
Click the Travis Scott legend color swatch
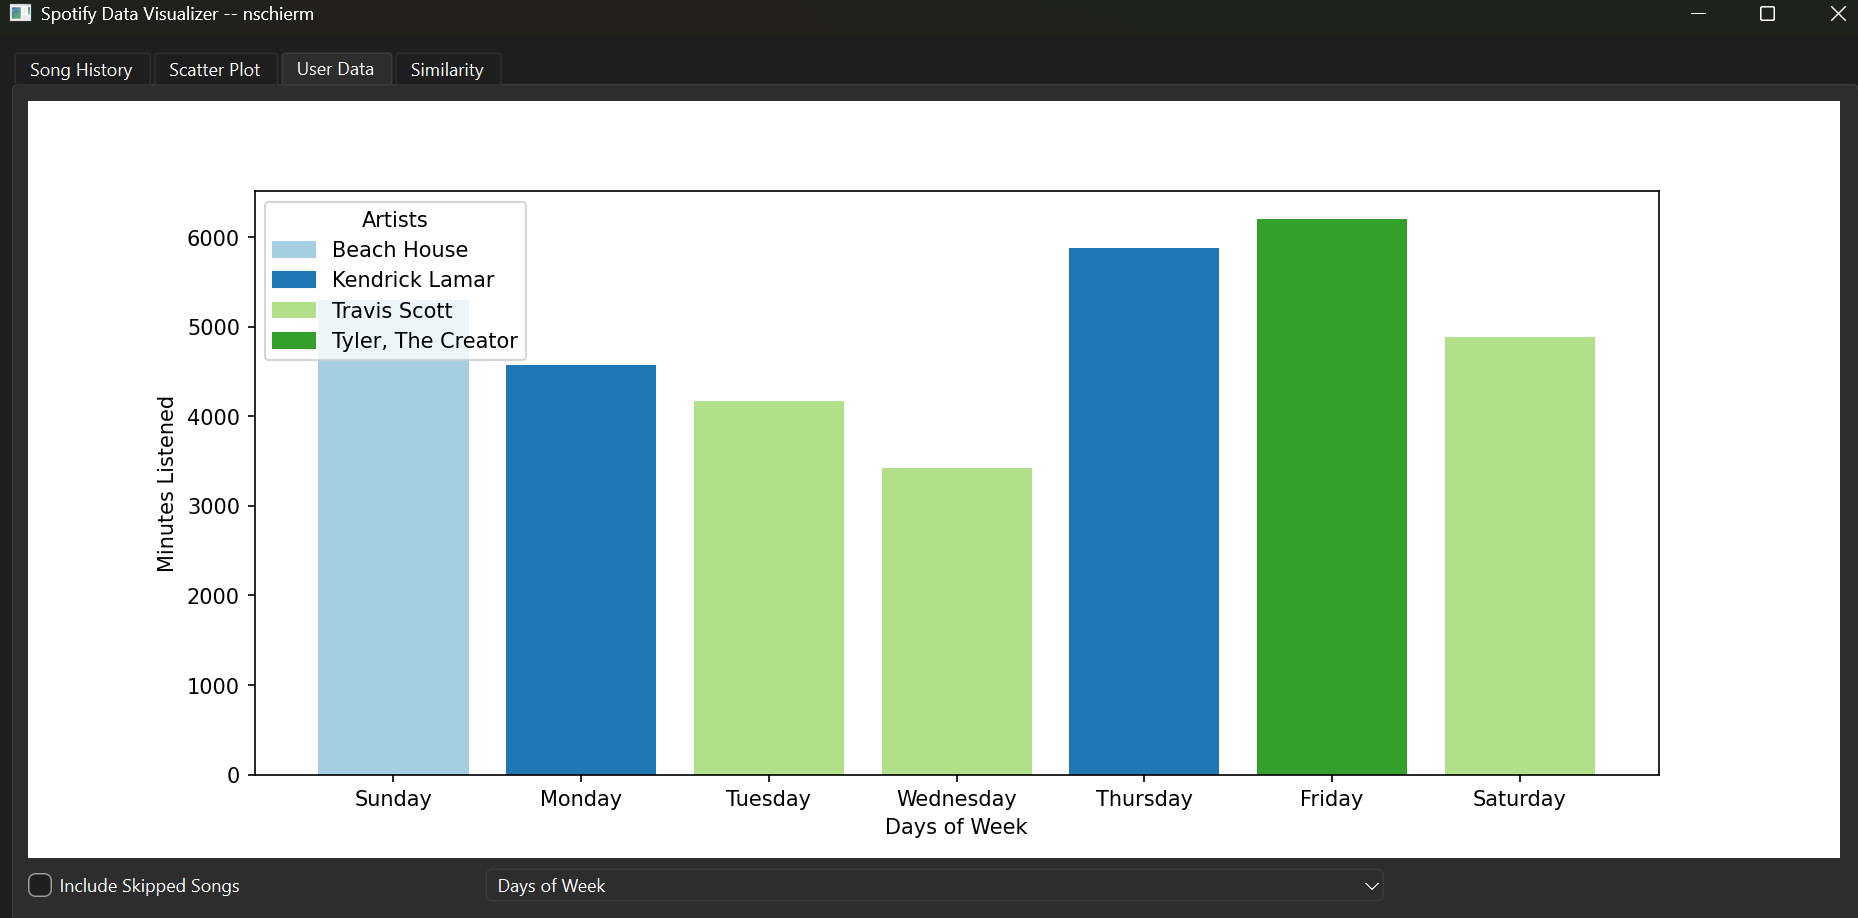click(294, 310)
